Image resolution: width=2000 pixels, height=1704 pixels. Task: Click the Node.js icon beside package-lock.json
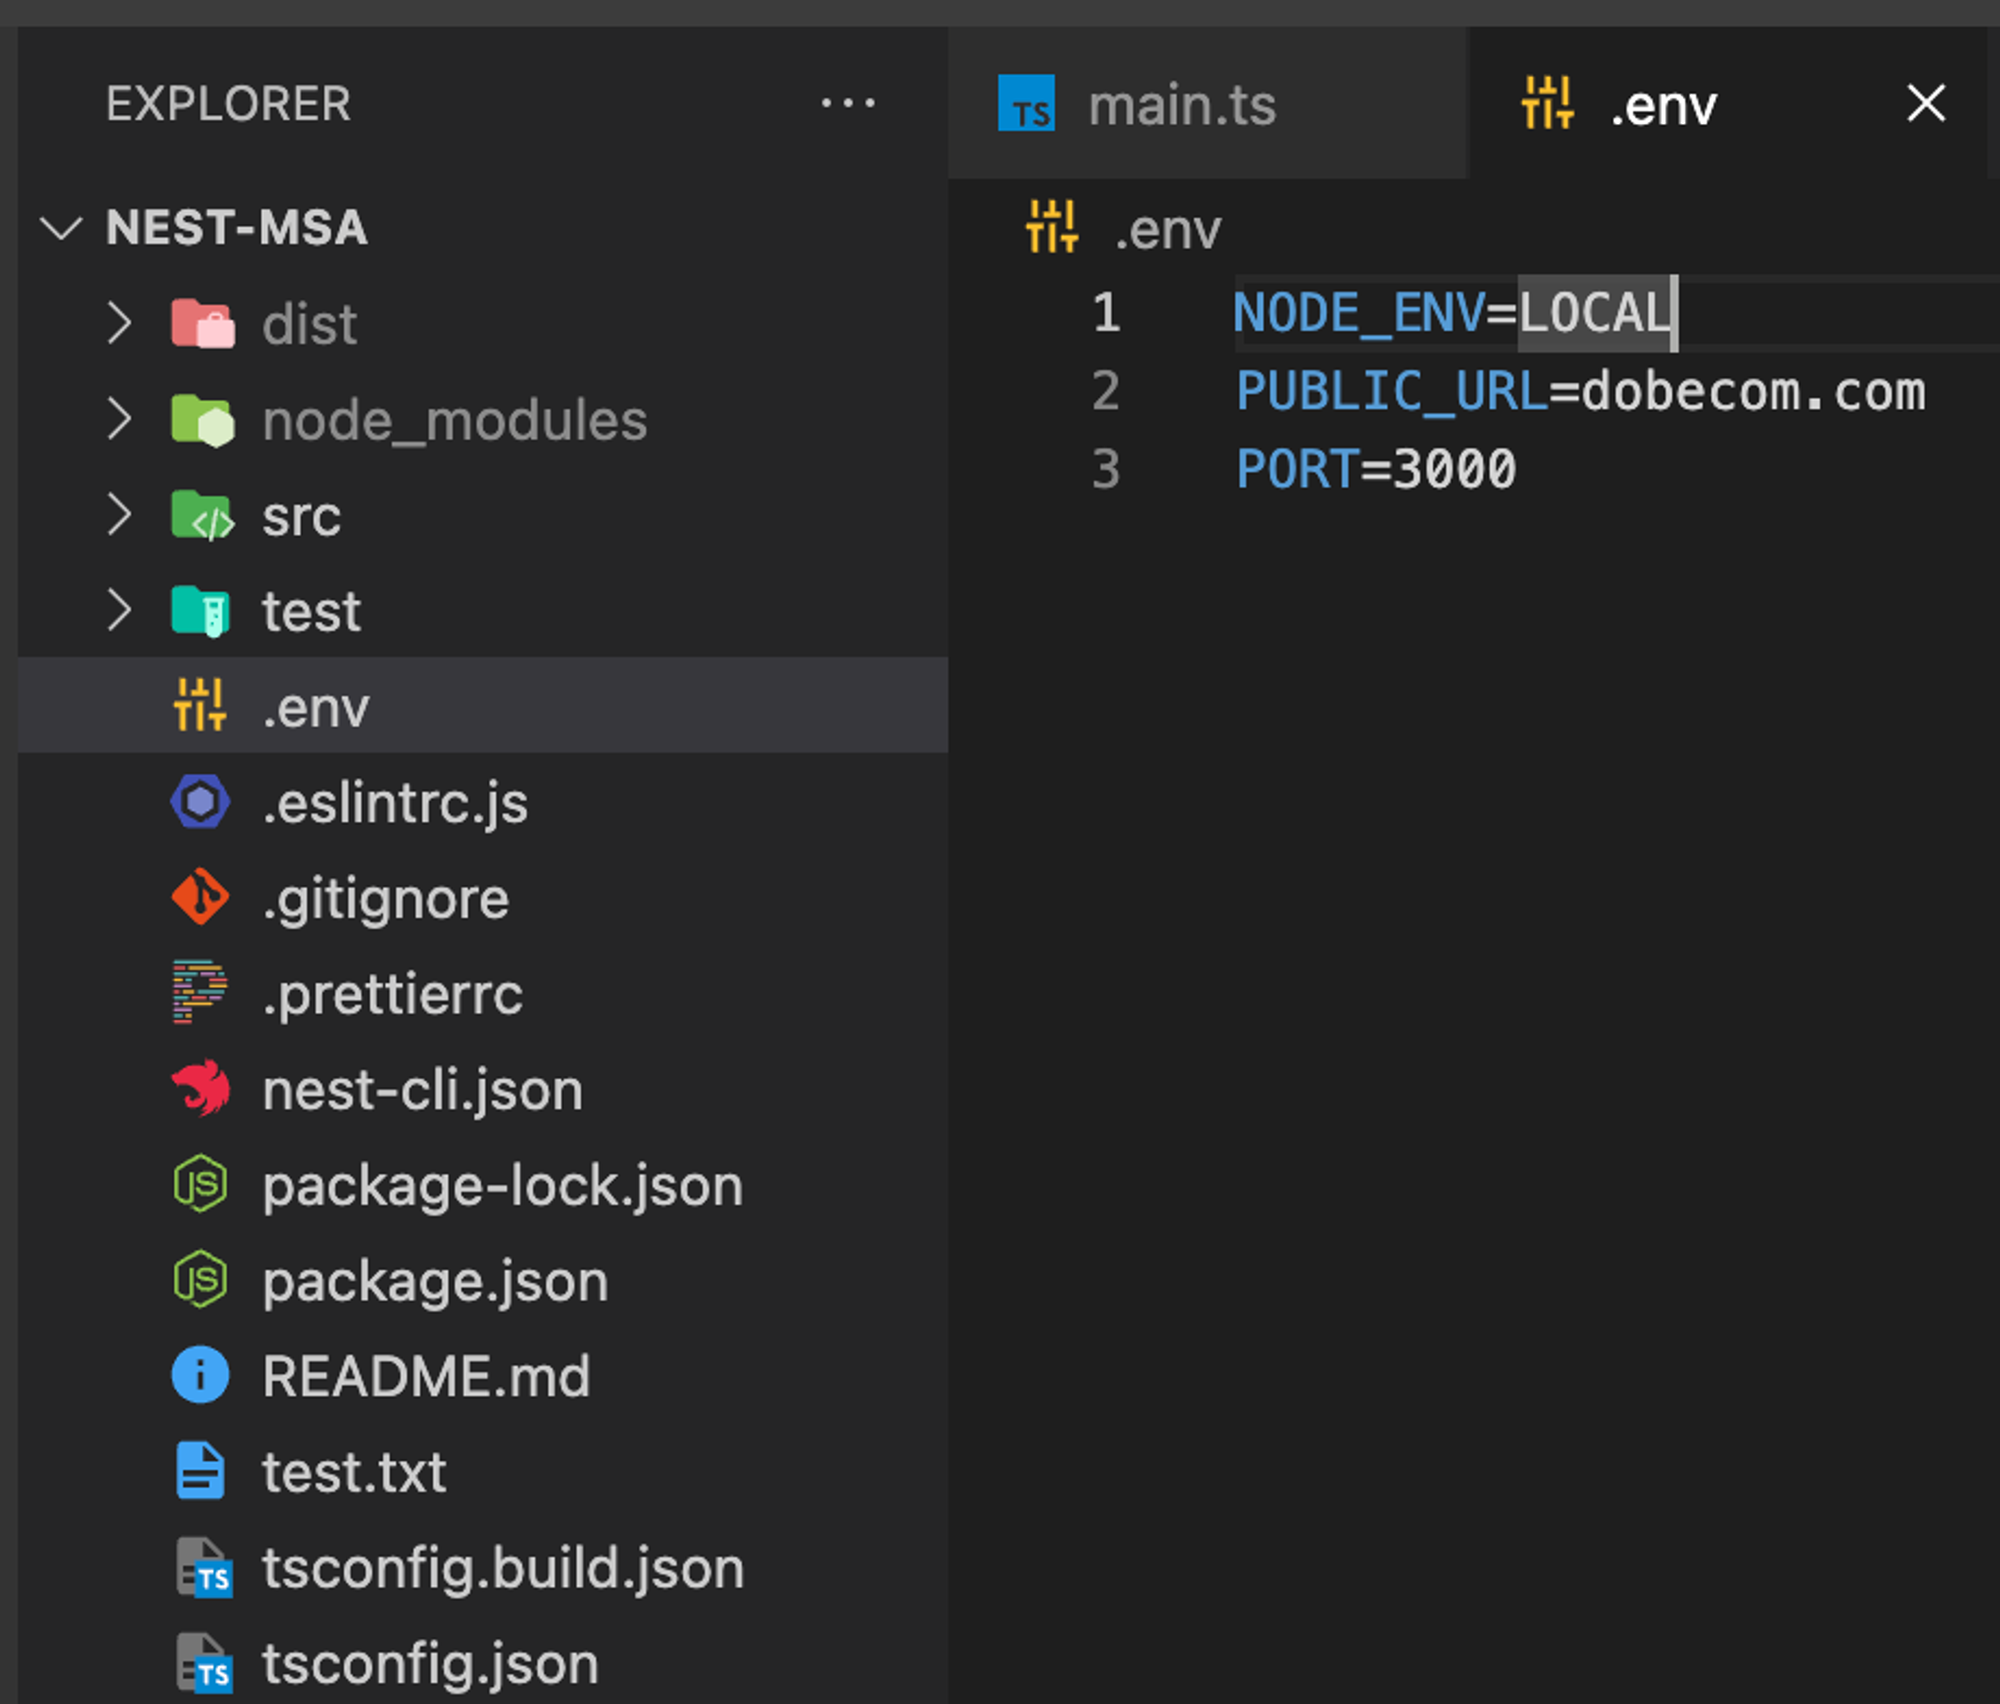click(x=200, y=1184)
